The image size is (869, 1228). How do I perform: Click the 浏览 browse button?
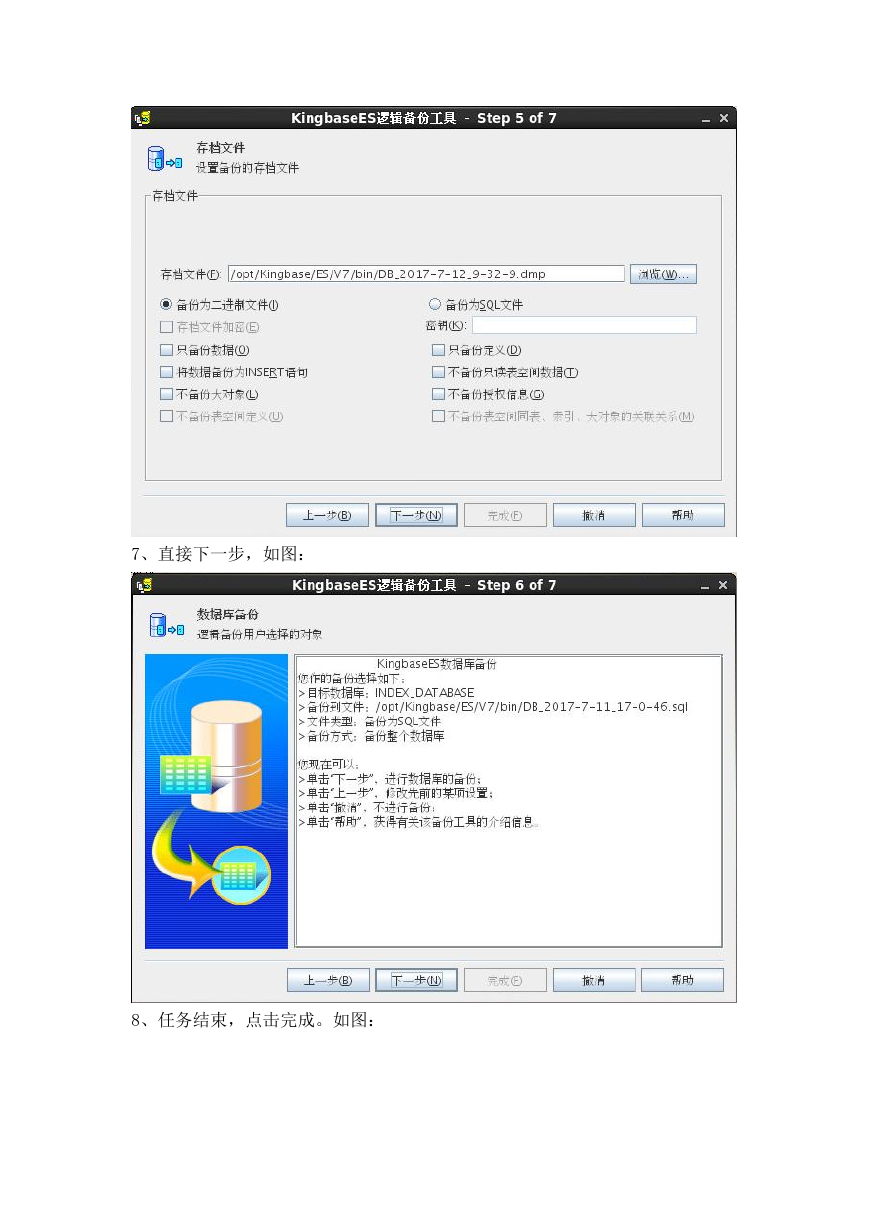coord(663,274)
